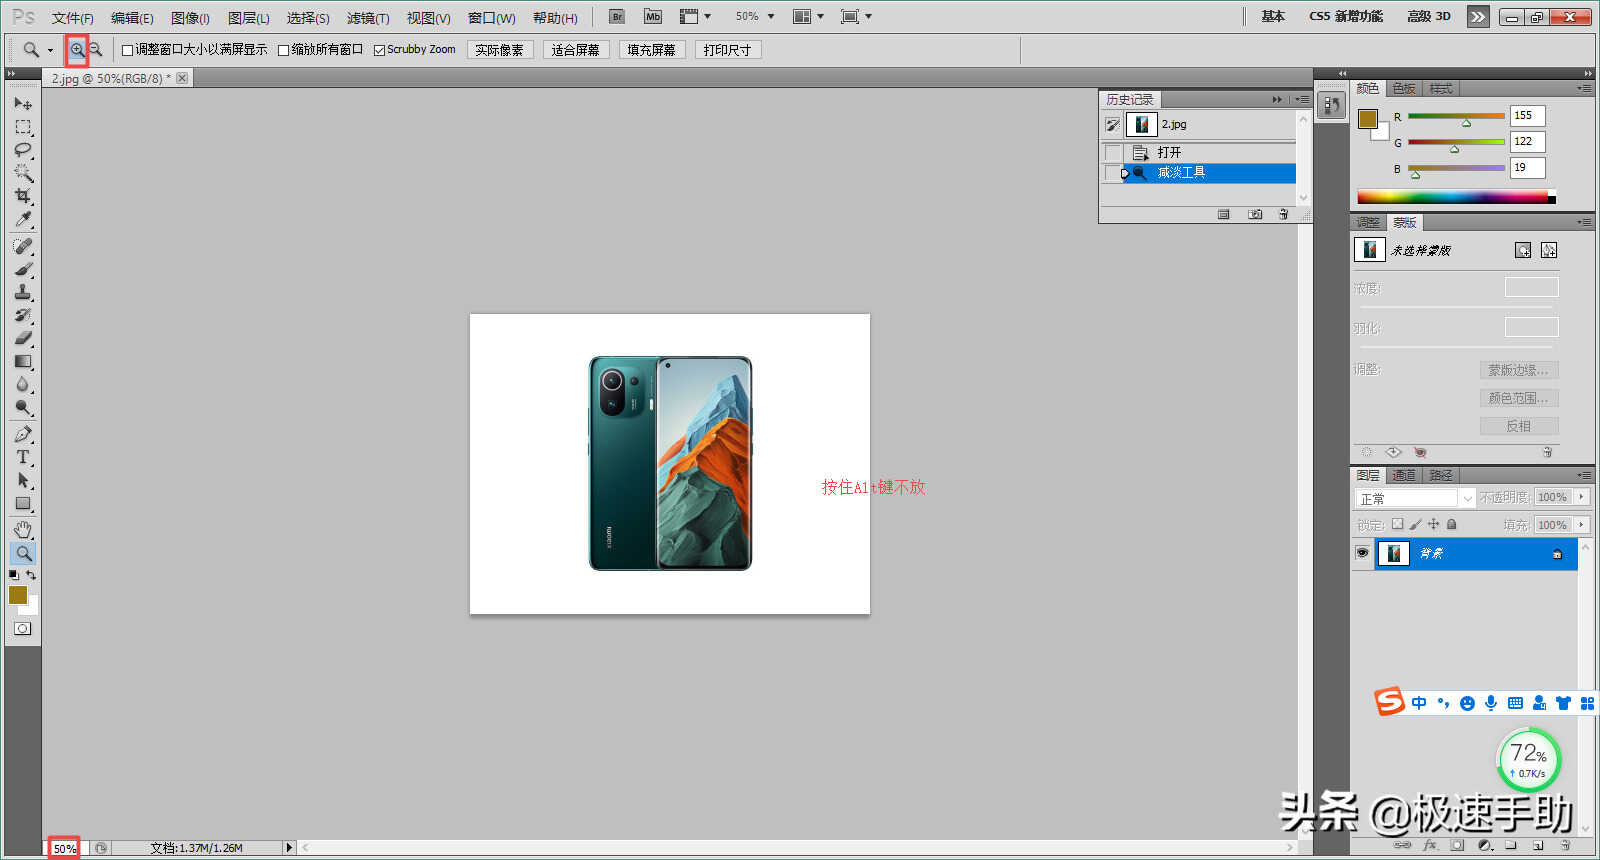The height and width of the screenshot is (860, 1600).
Task: Create new snapshot in History panel
Action: click(x=1255, y=214)
